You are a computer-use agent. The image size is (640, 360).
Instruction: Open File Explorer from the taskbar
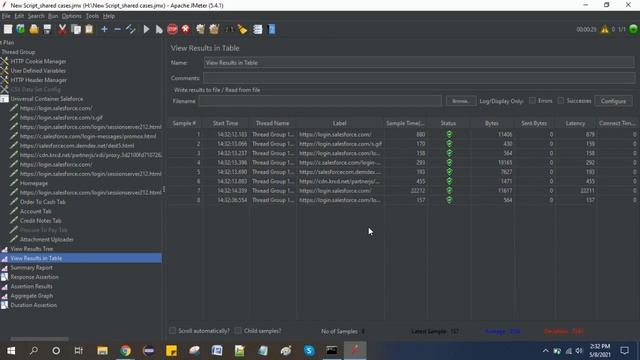tap(102, 350)
